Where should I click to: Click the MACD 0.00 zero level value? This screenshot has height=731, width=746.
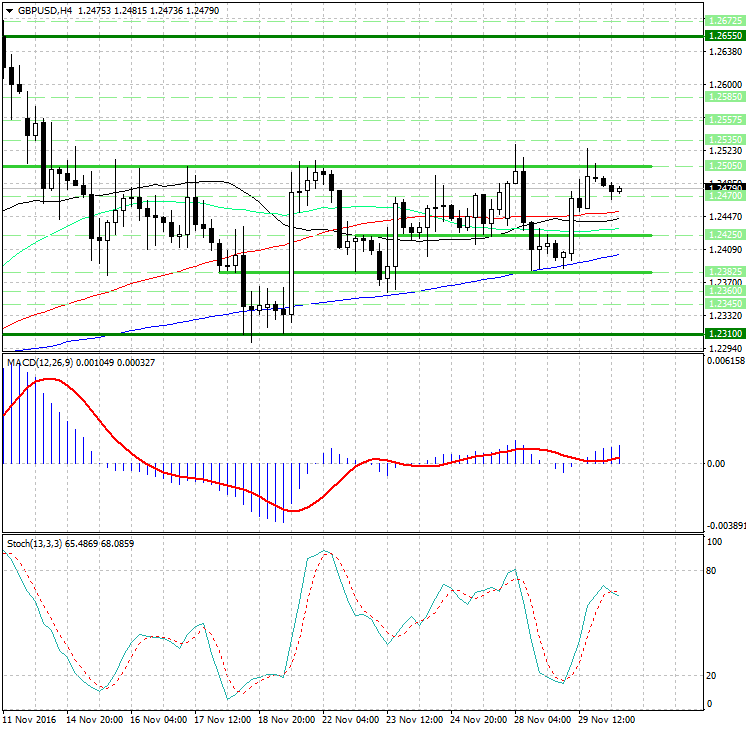pos(716,464)
